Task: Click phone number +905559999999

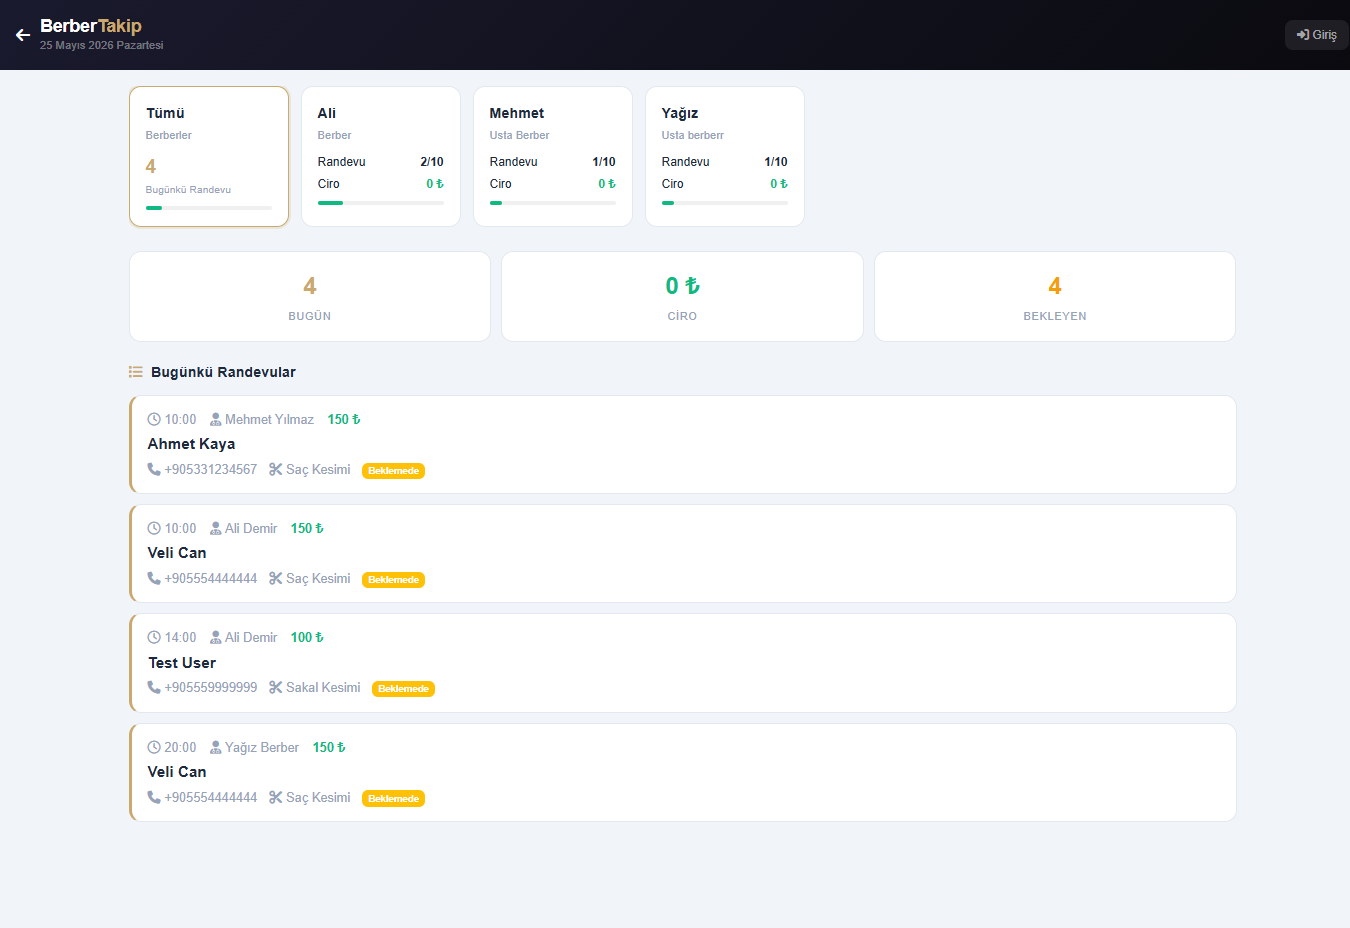Action: tap(211, 687)
